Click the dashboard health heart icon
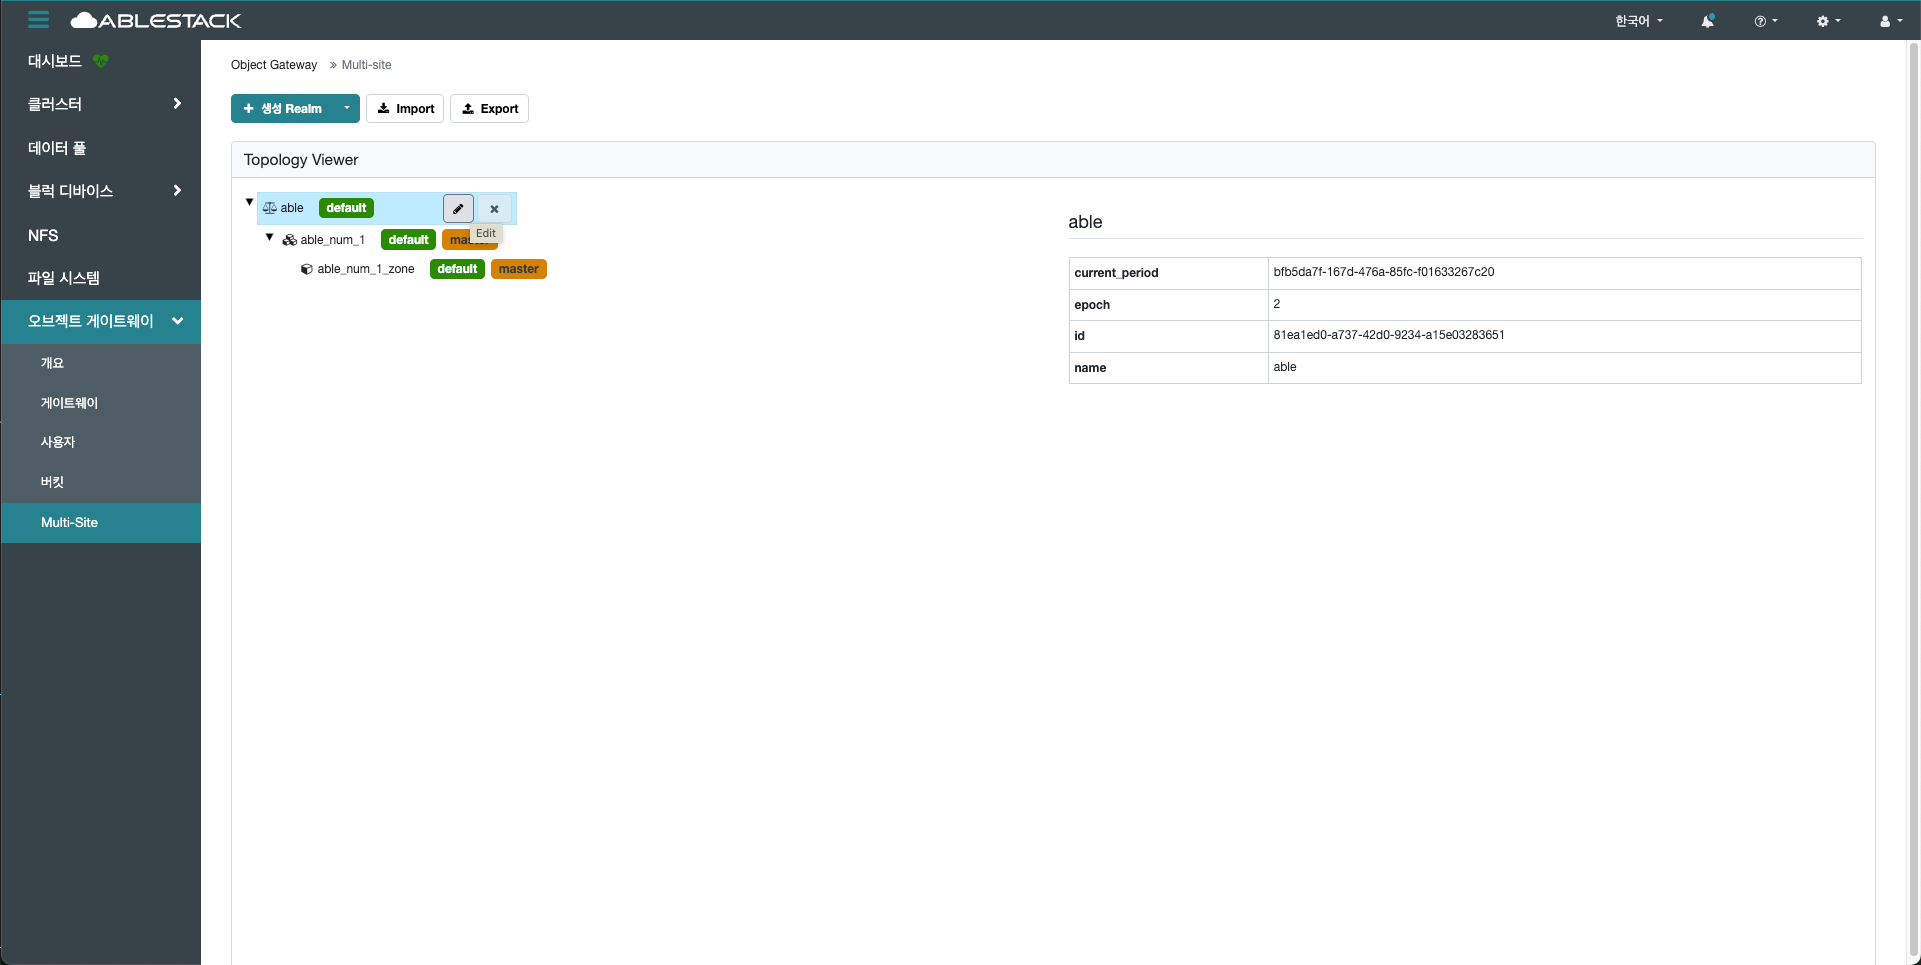This screenshot has height=965, width=1921. coord(101,61)
